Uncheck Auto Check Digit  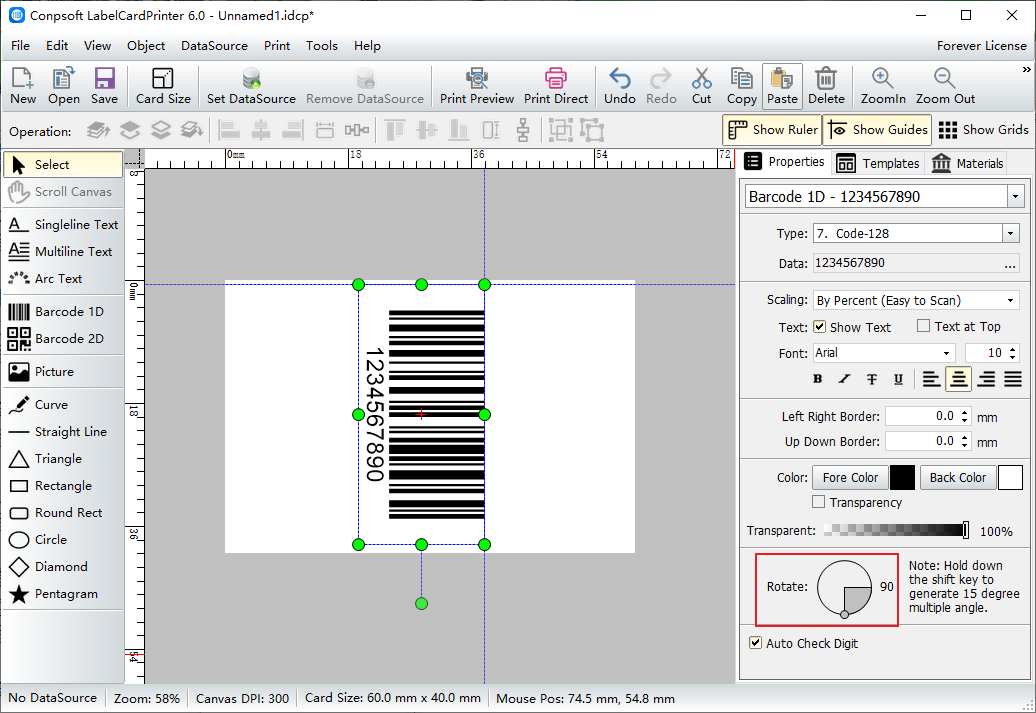[x=755, y=642]
